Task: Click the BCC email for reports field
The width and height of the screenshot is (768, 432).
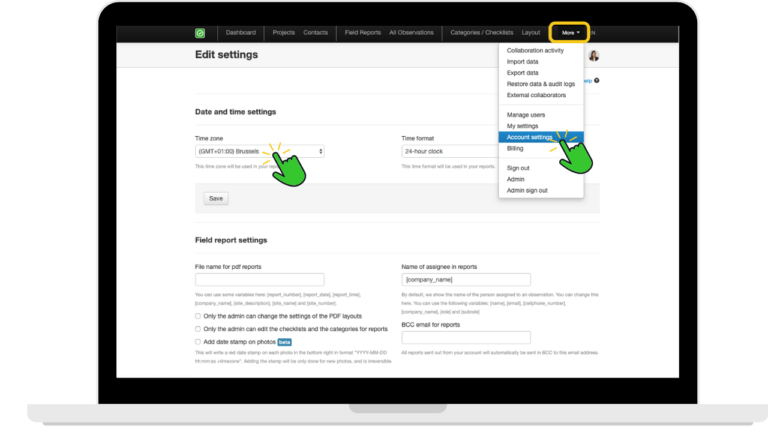Action: click(466, 337)
